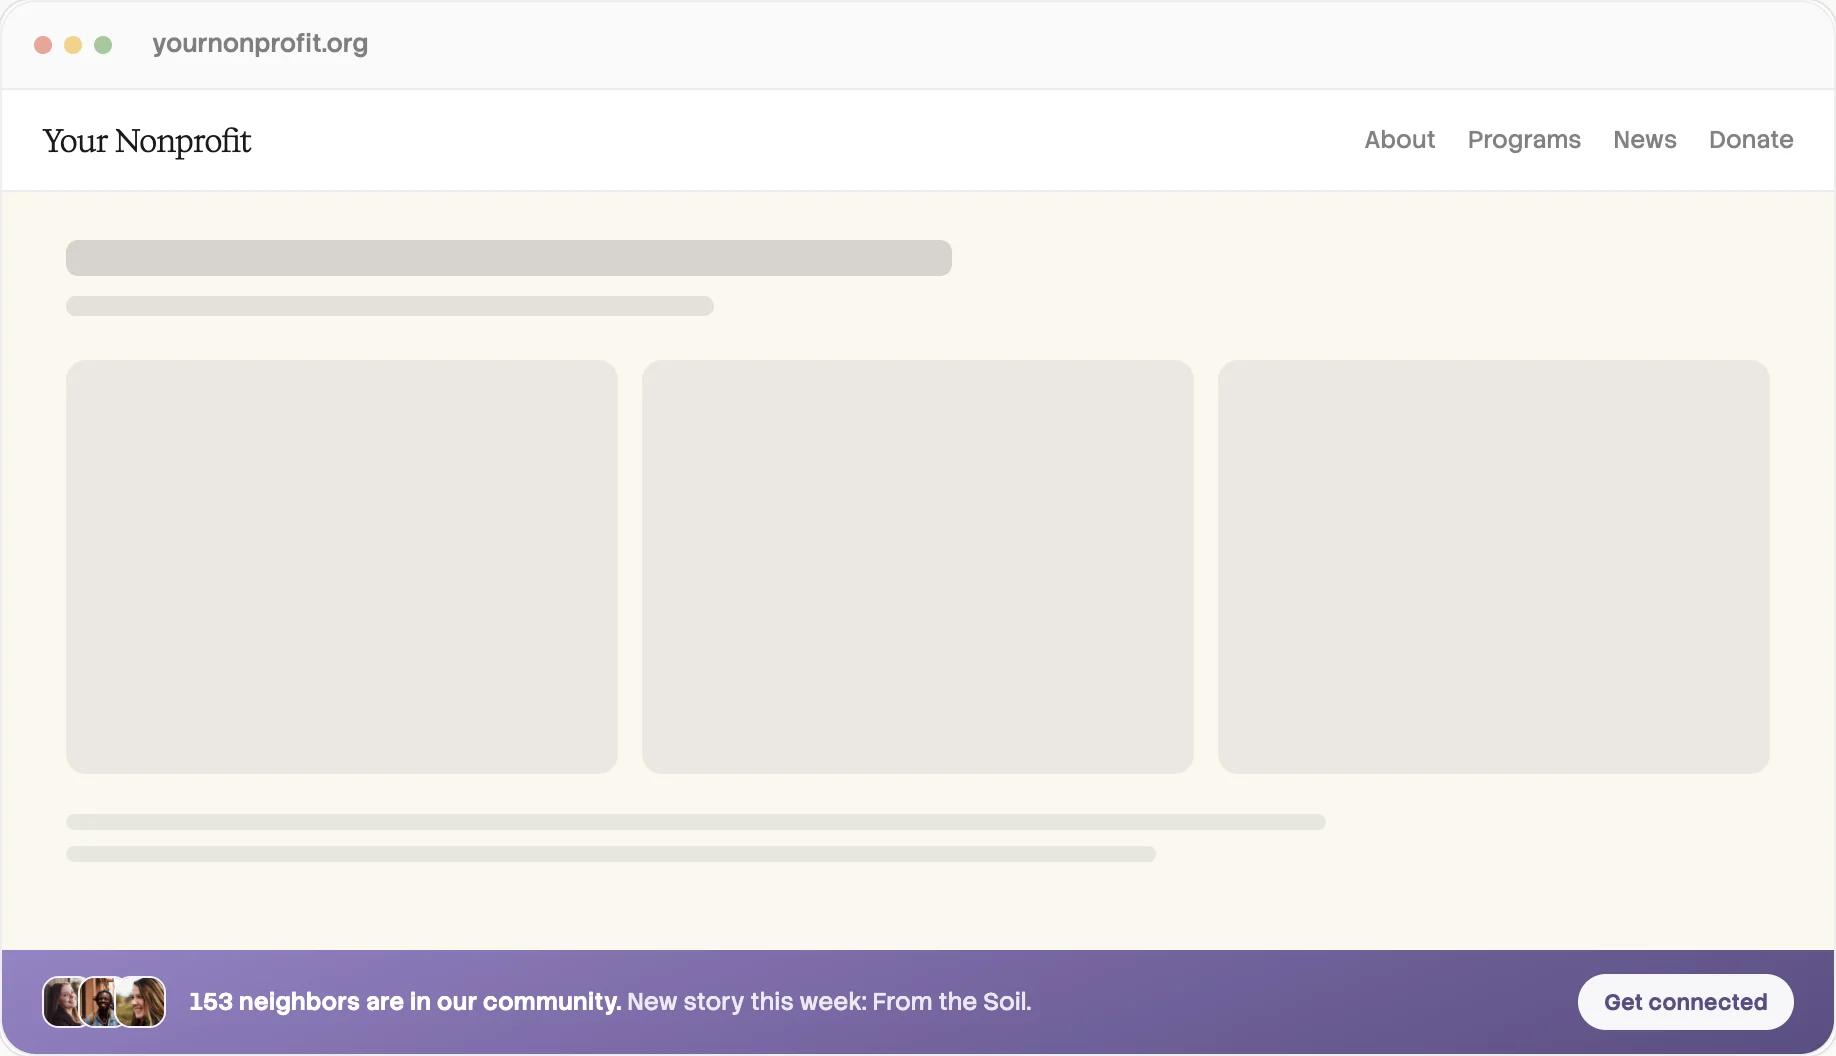Click the yournonprofit.org address text
The height and width of the screenshot is (1056, 1836).
[x=260, y=44]
